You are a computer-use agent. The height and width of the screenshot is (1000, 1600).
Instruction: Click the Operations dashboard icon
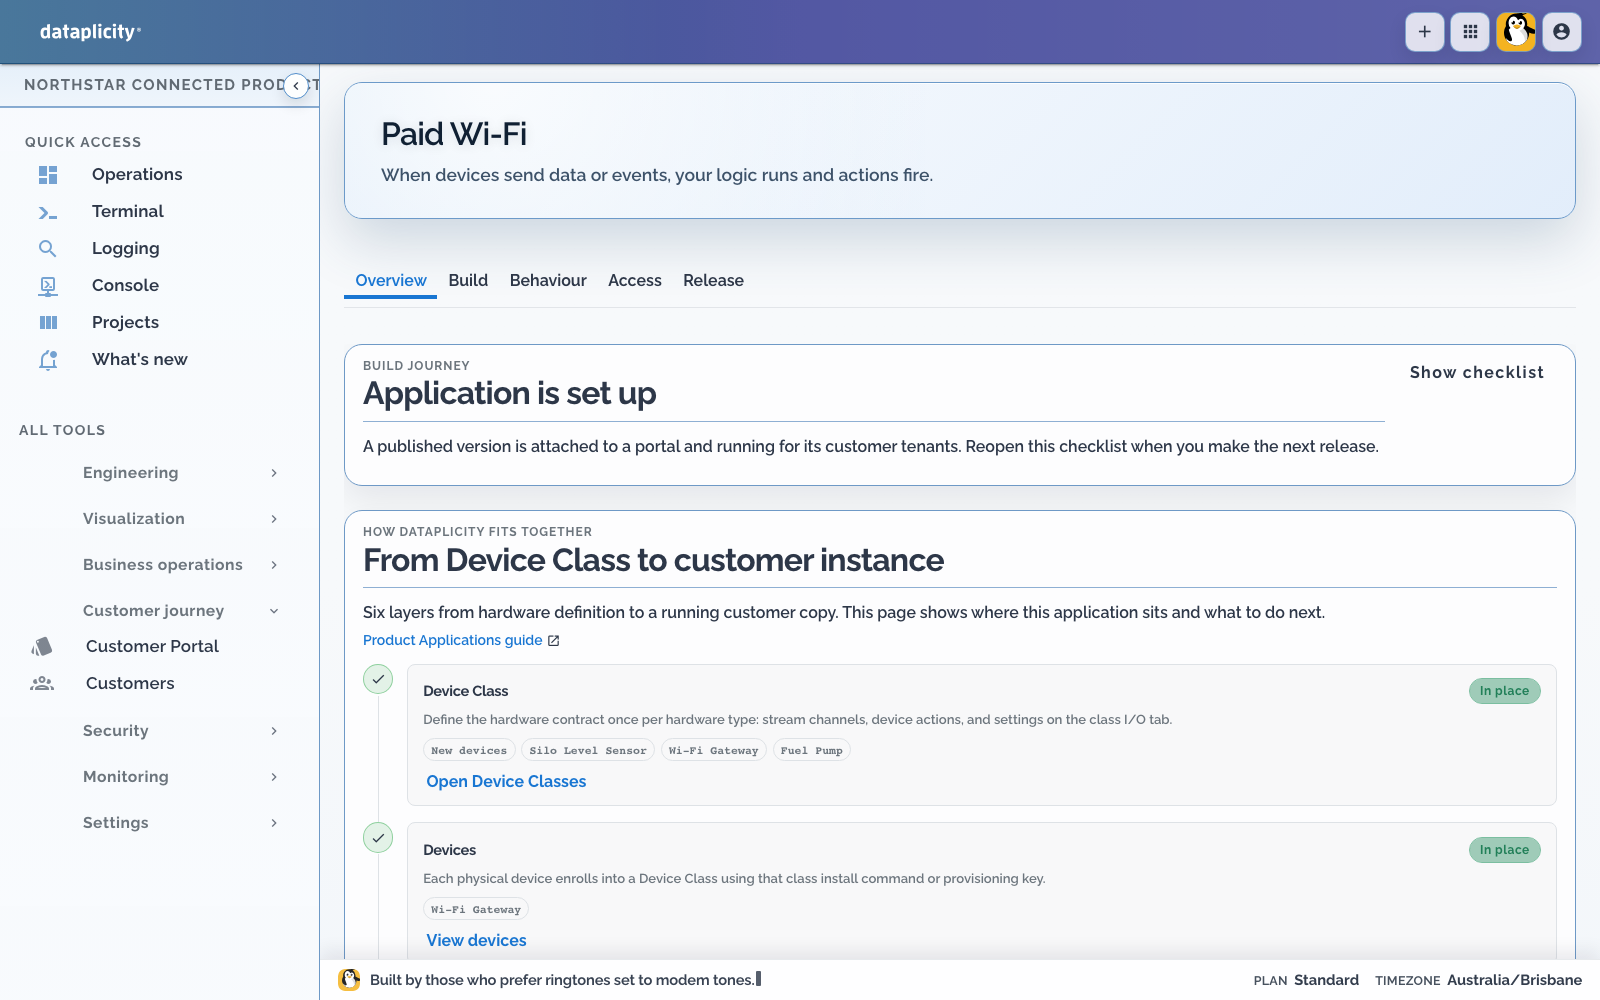[x=48, y=175]
